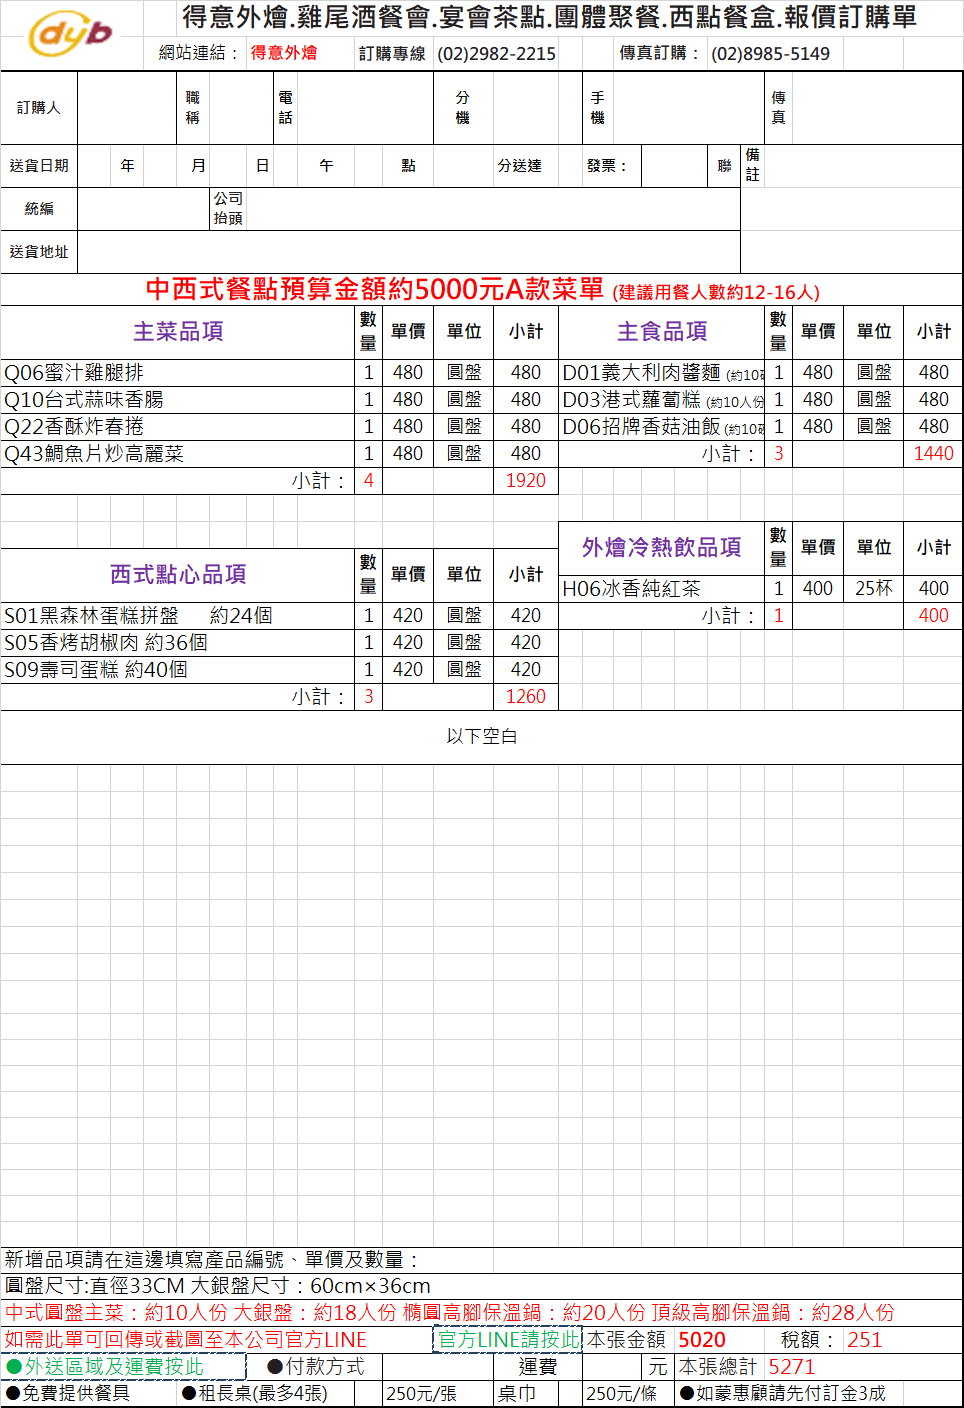Click the blank 送貨地址 field

point(408,252)
